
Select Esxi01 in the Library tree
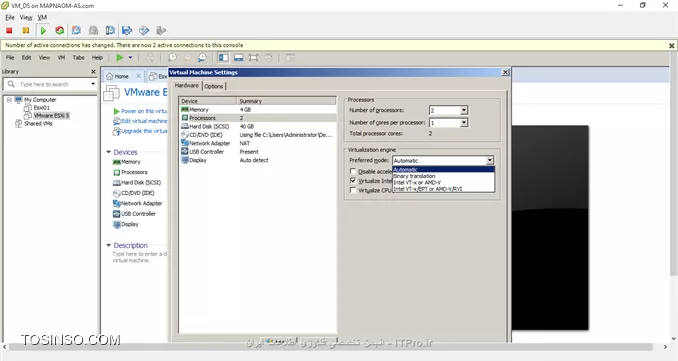[42, 107]
